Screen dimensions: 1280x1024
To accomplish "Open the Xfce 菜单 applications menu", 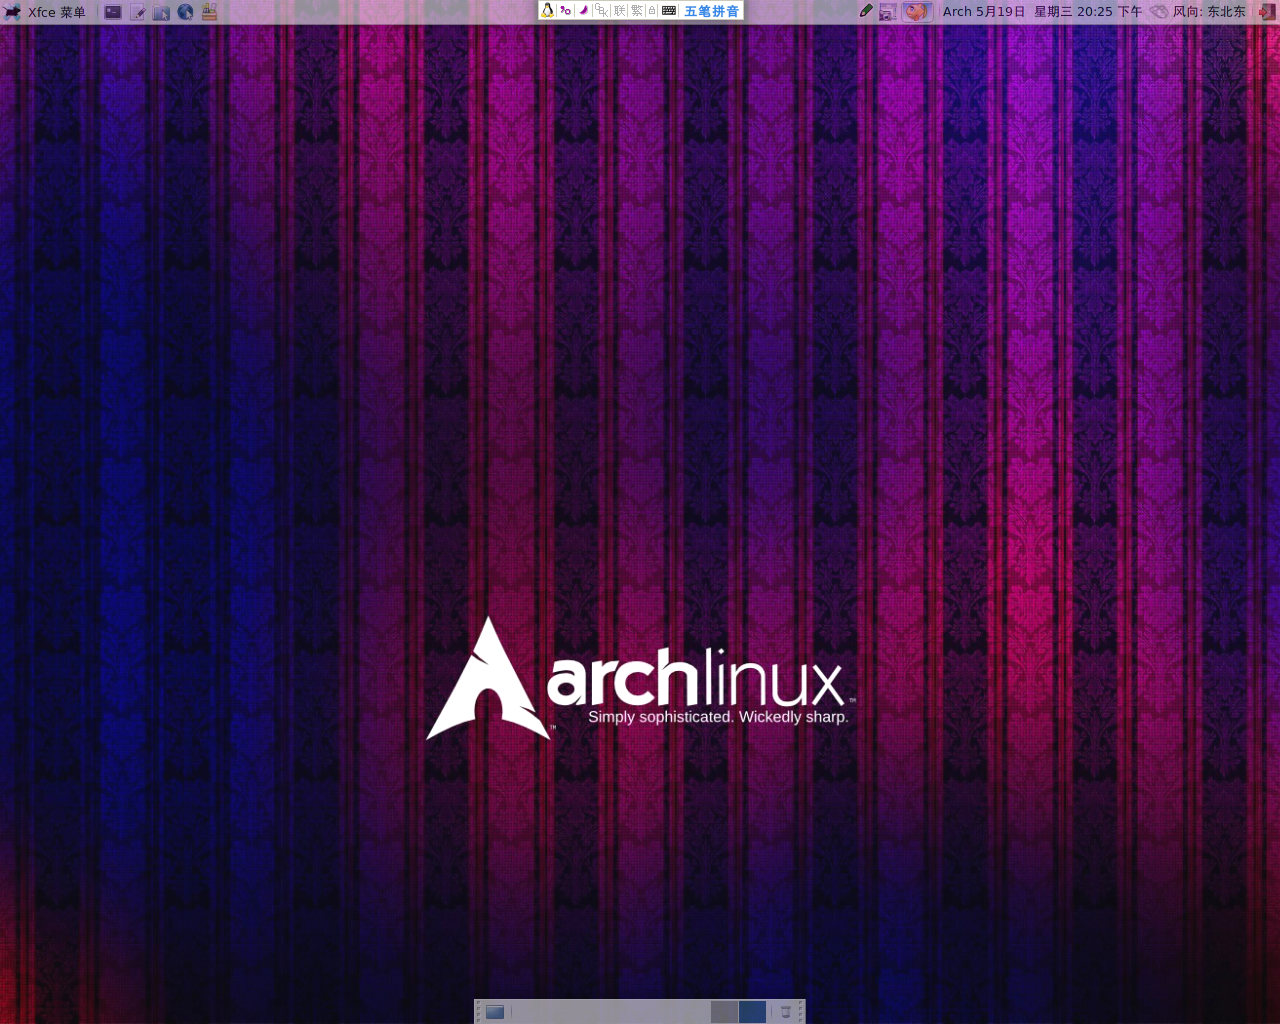I will tap(45, 12).
